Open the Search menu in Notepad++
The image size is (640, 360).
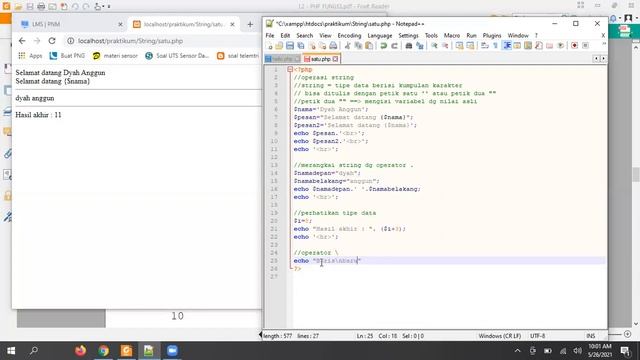tap(304, 36)
